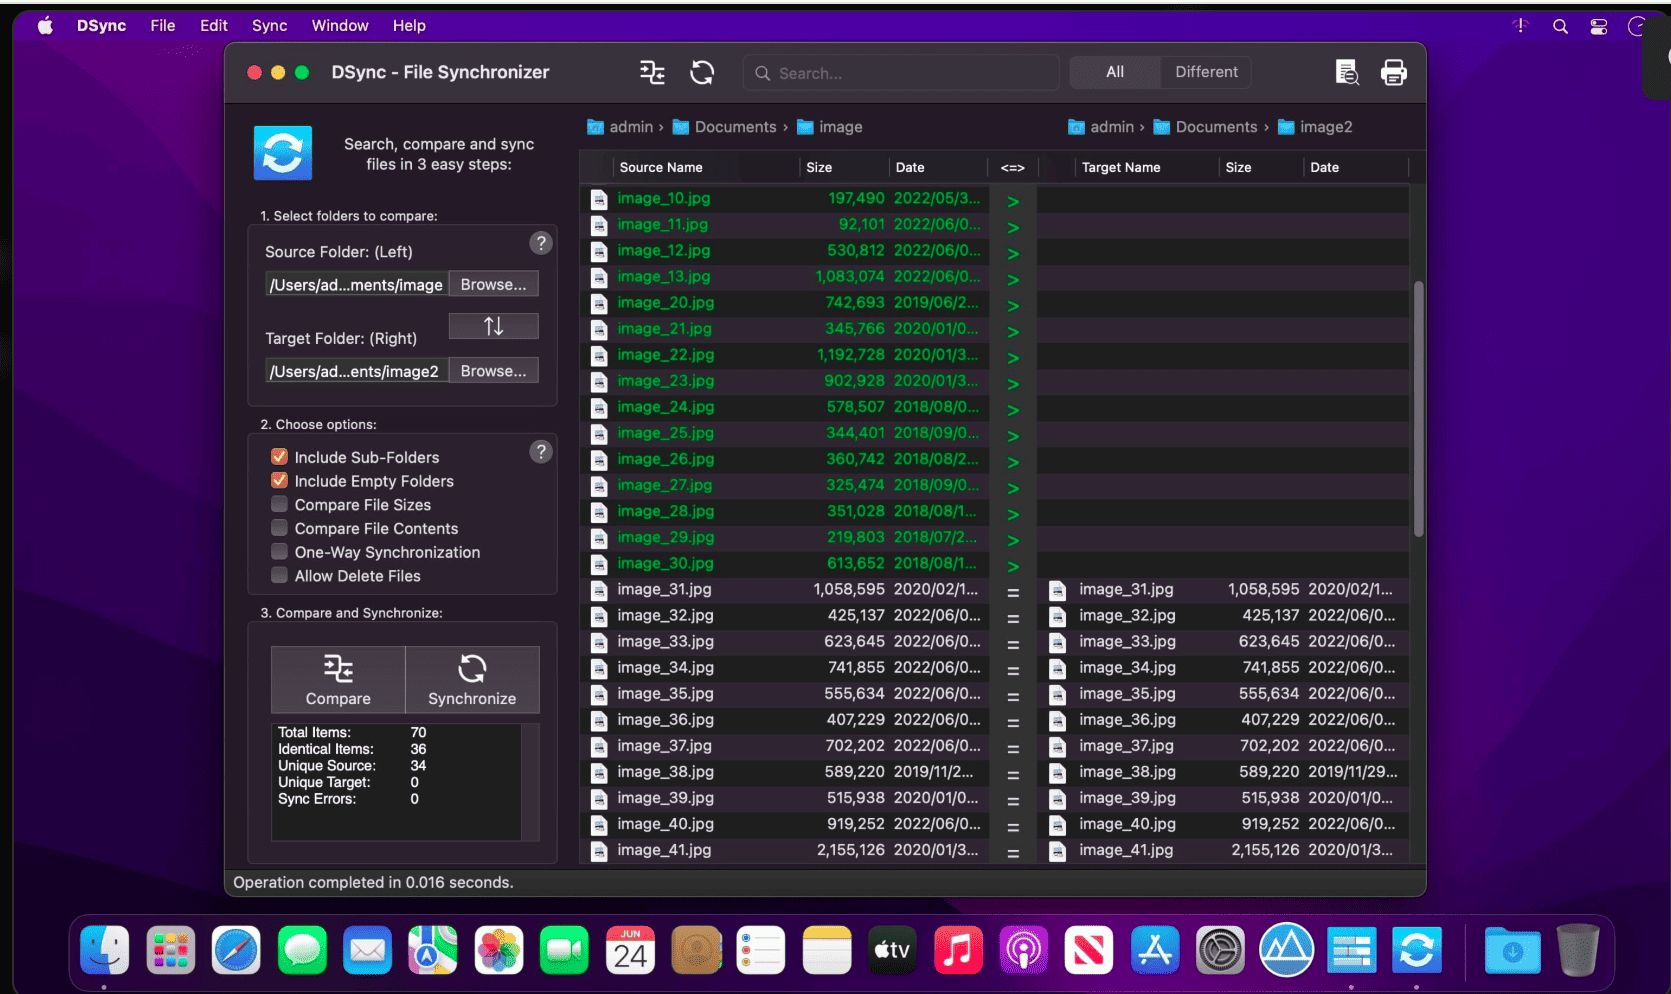Viewport: 1671px width, 994px height.
Task: Click the compare icon in the title toolbar
Action: click(x=652, y=72)
